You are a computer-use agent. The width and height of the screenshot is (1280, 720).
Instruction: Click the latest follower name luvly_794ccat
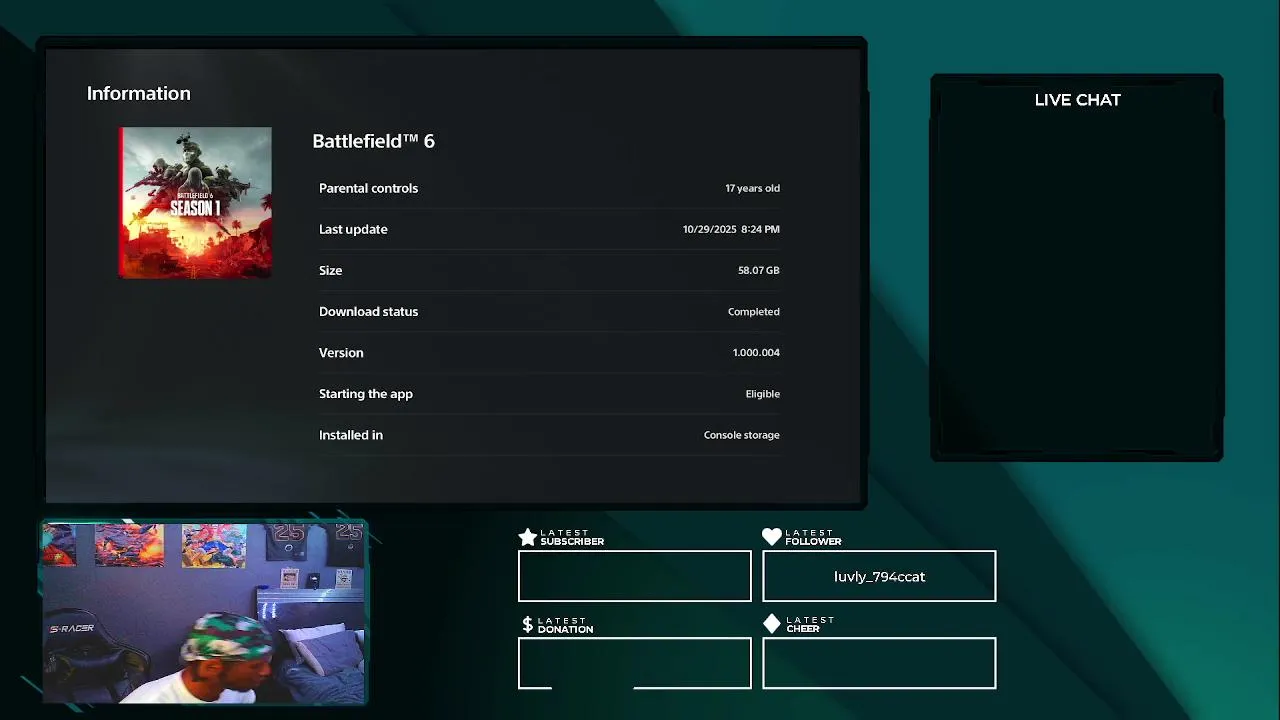879,577
